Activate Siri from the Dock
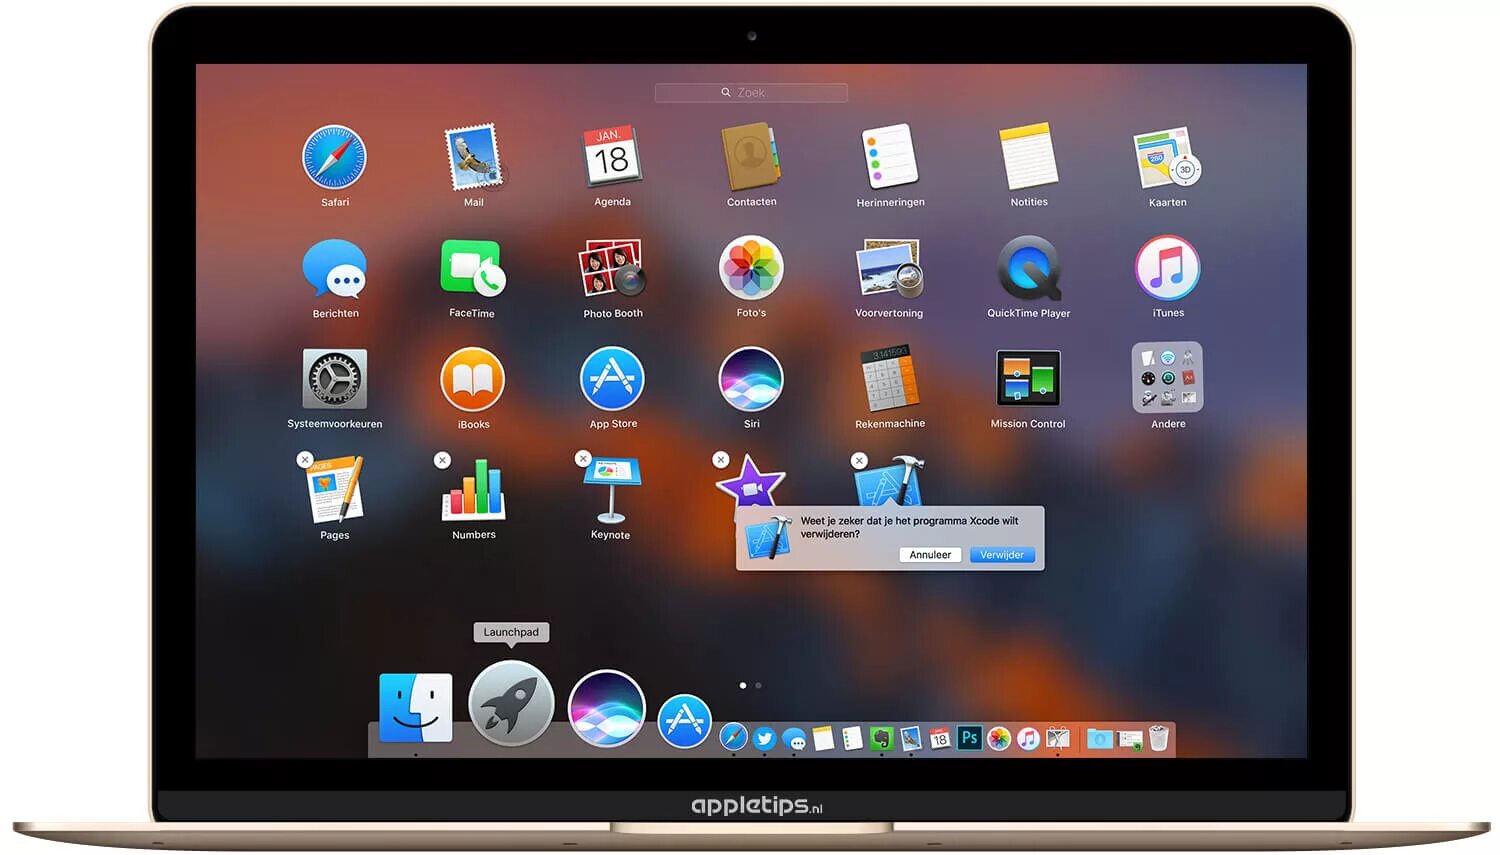This screenshot has height=855, width=1500. point(606,708)
